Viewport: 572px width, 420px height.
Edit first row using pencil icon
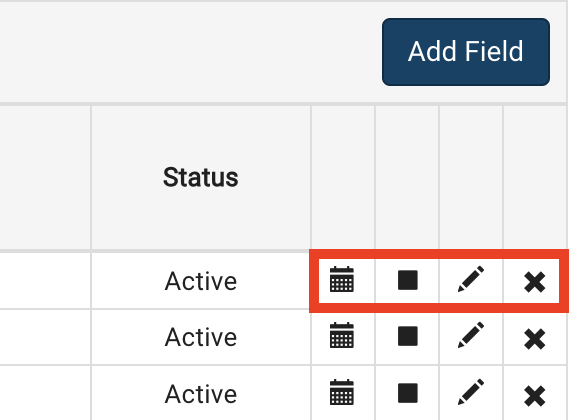[x=471, y=279]
